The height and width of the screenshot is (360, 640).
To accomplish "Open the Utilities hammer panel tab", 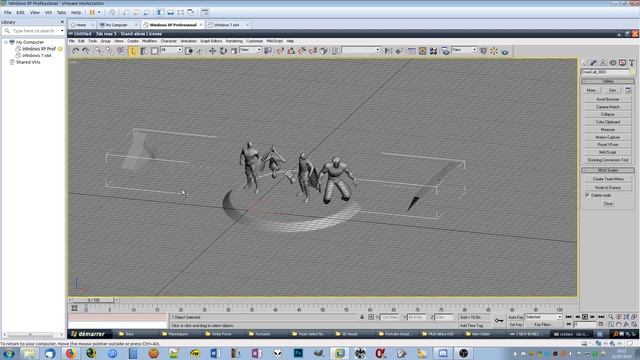I will click(x=631, y=62).
